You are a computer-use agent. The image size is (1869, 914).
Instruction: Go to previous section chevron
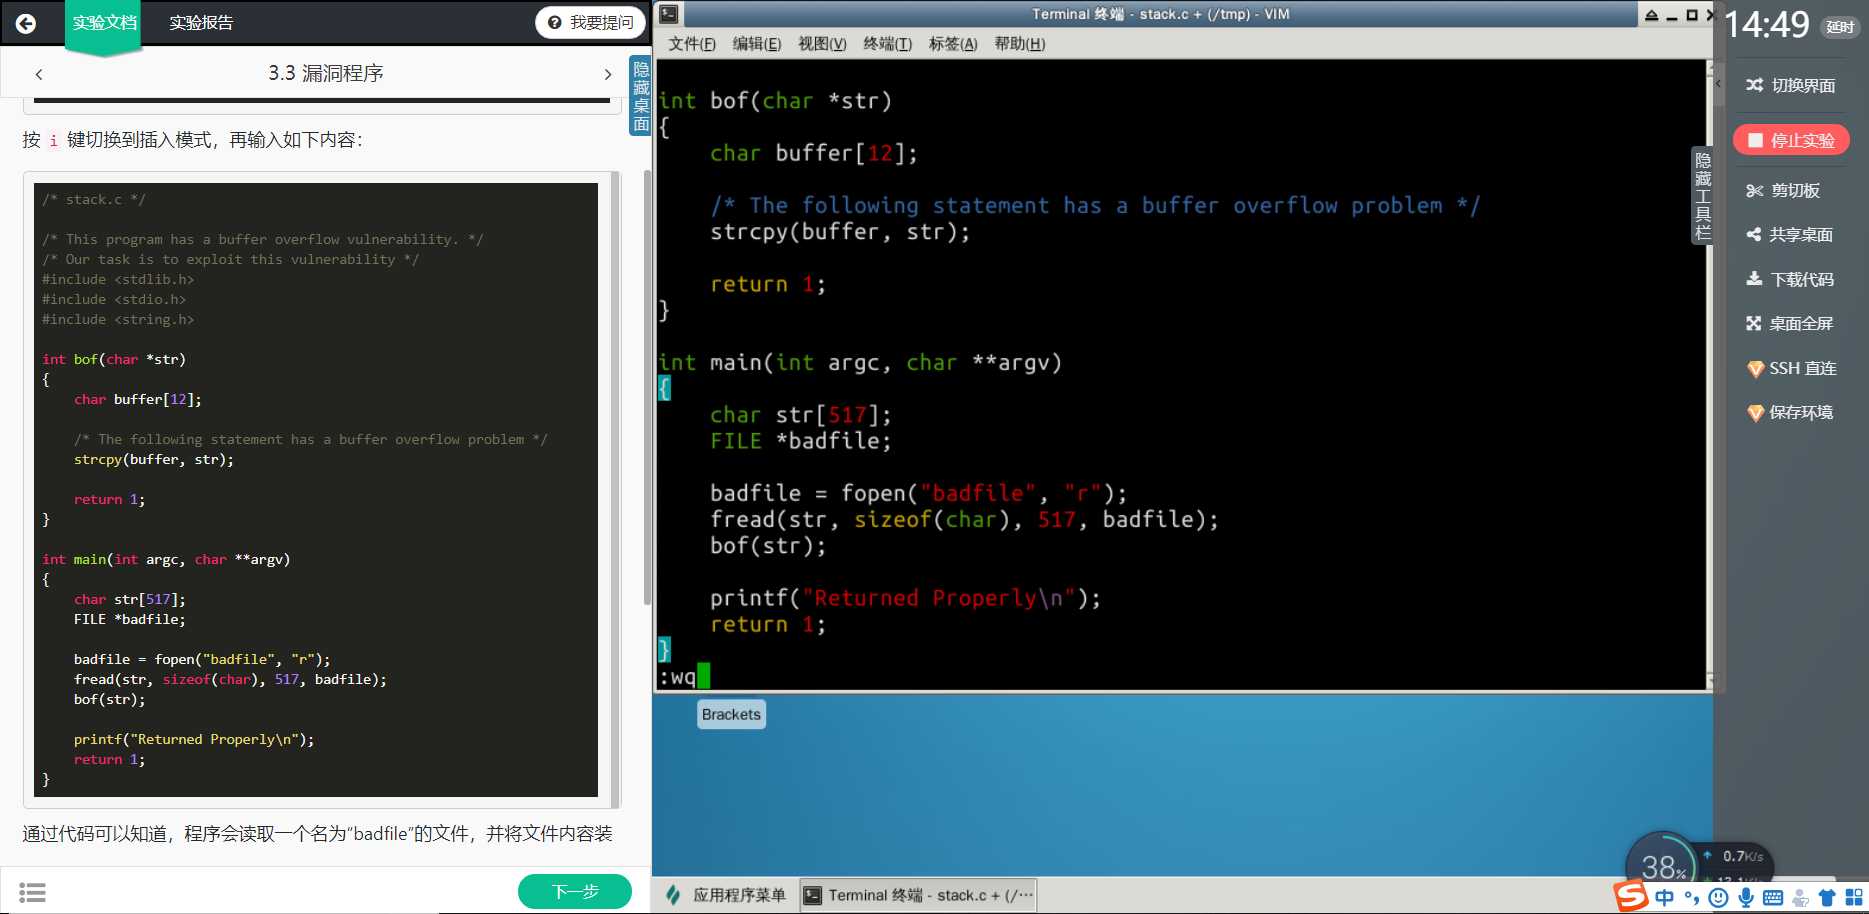tap(39, 74)
